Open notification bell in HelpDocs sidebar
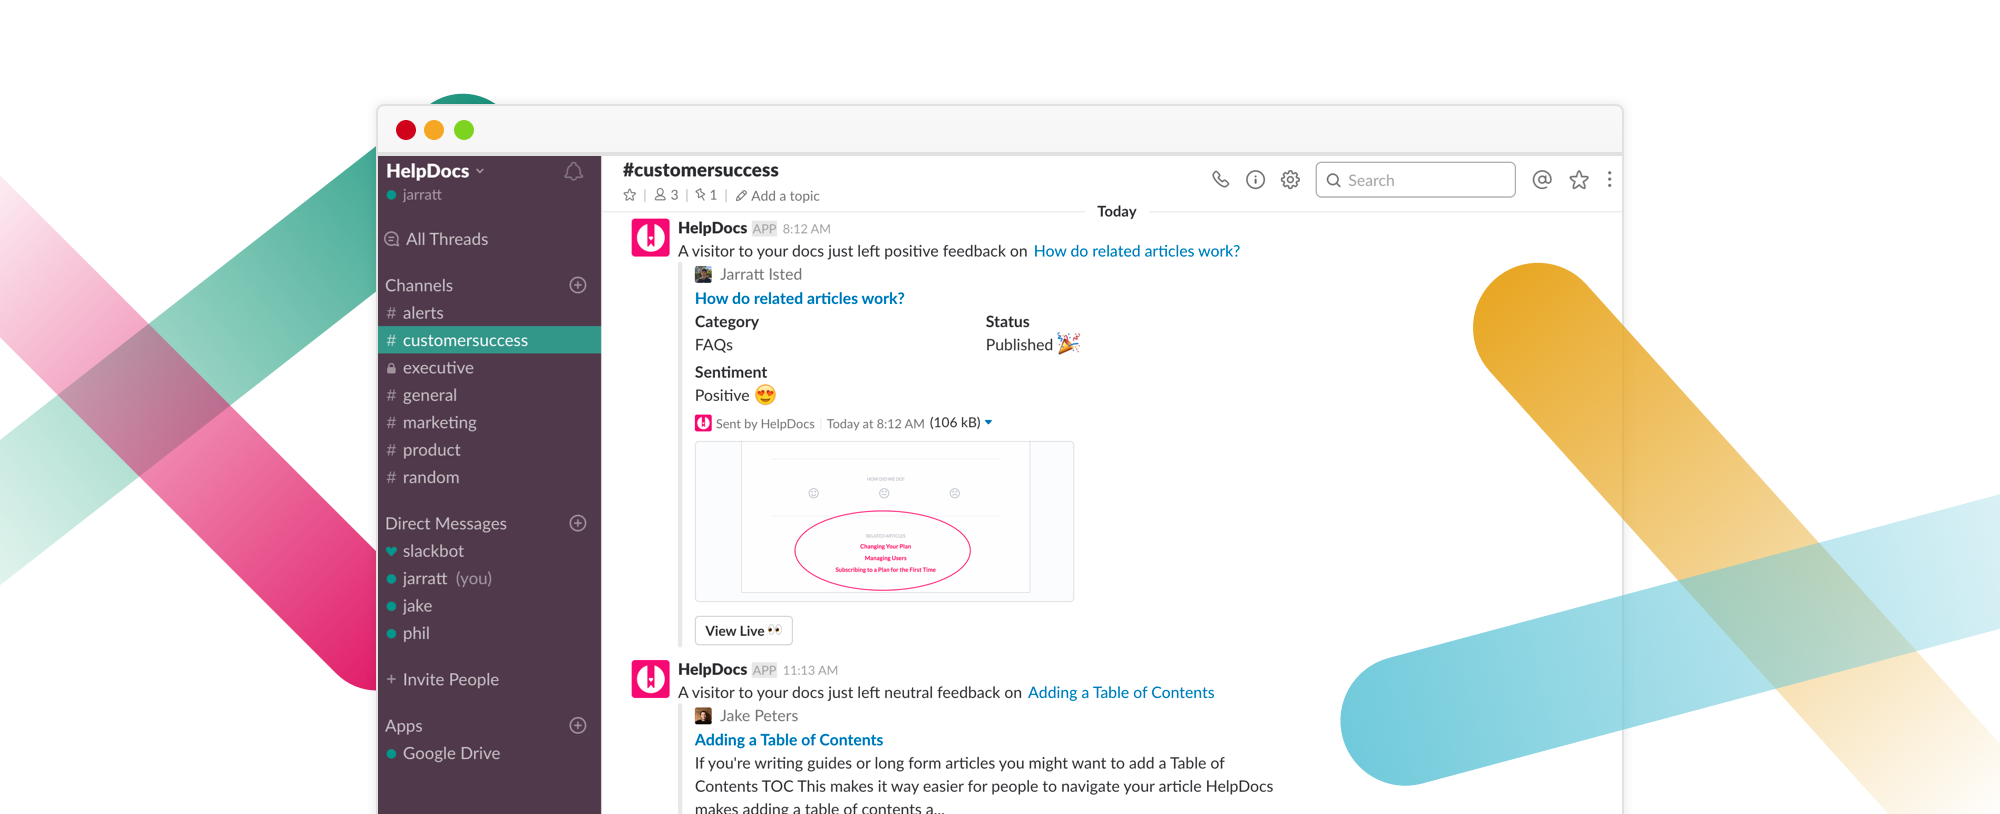This screenshot has height=814, width=2000. (x=573, y=172)
